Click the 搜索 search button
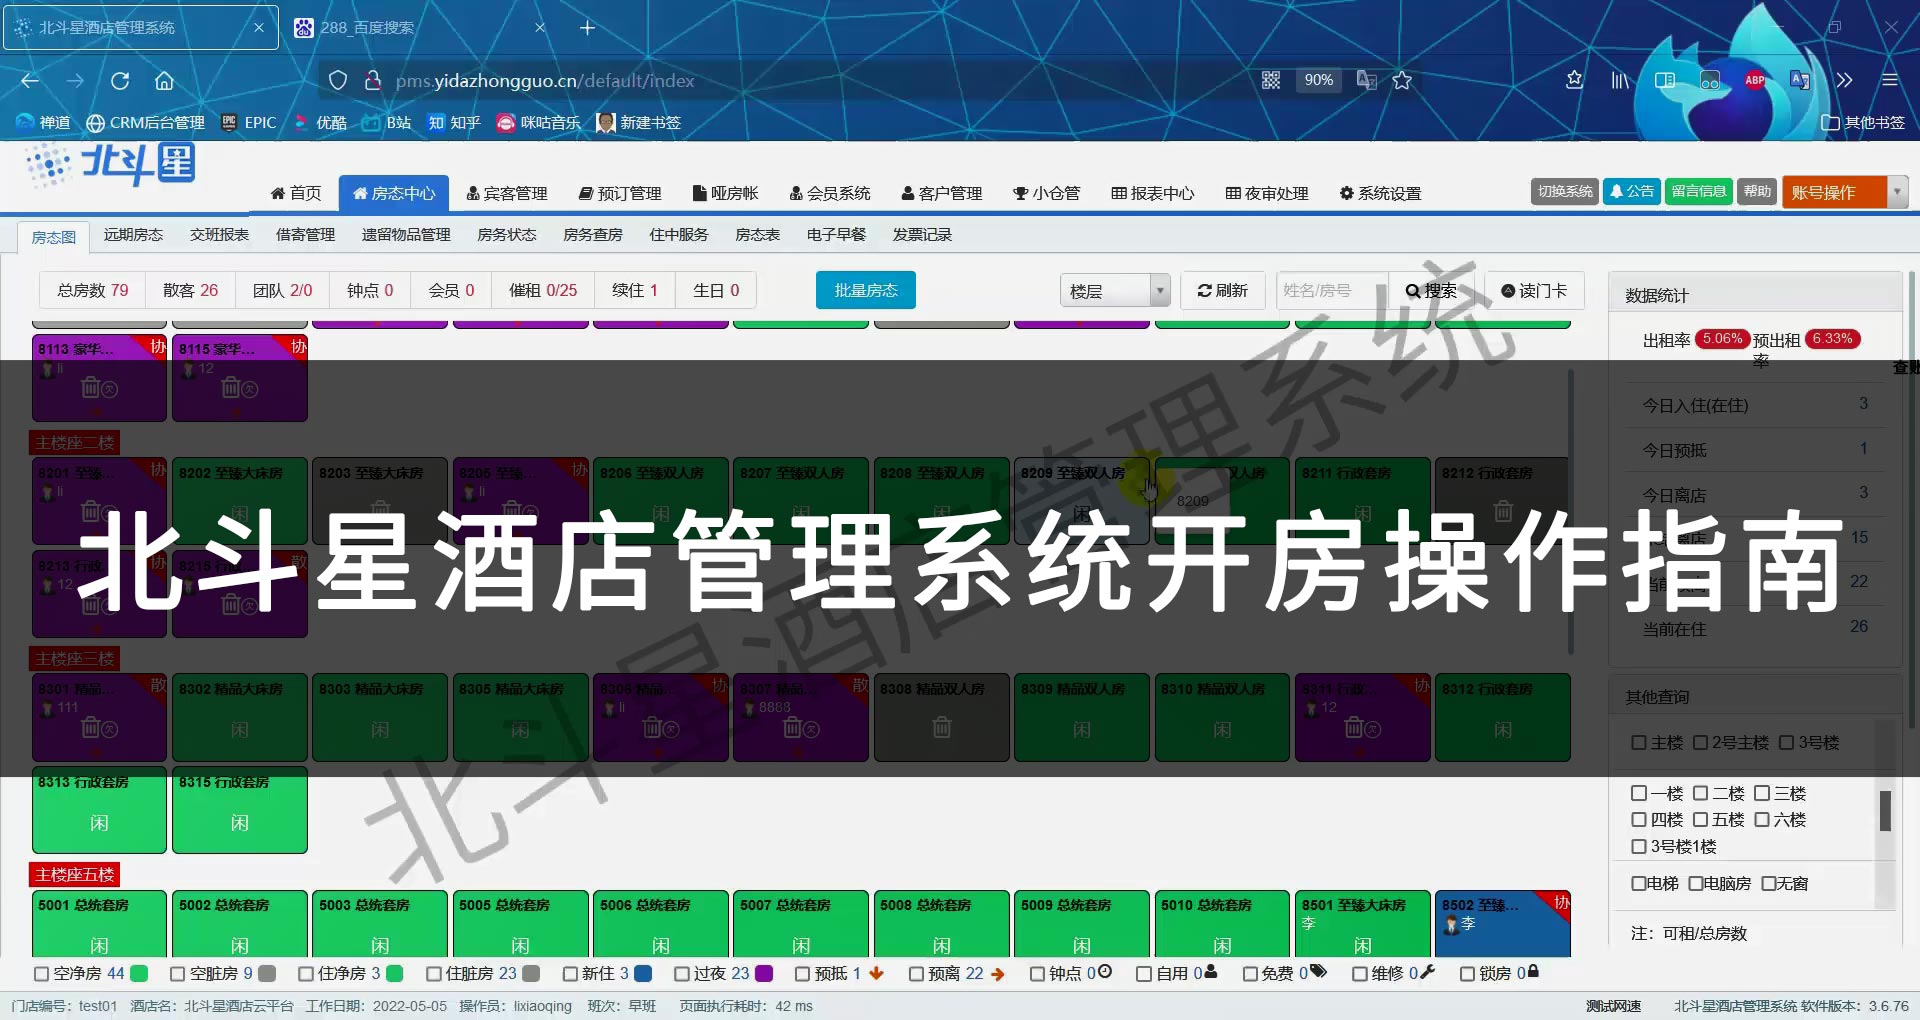This screenshot has height=1020, width=1920. pyautogui.click(x=1431, y=290)
